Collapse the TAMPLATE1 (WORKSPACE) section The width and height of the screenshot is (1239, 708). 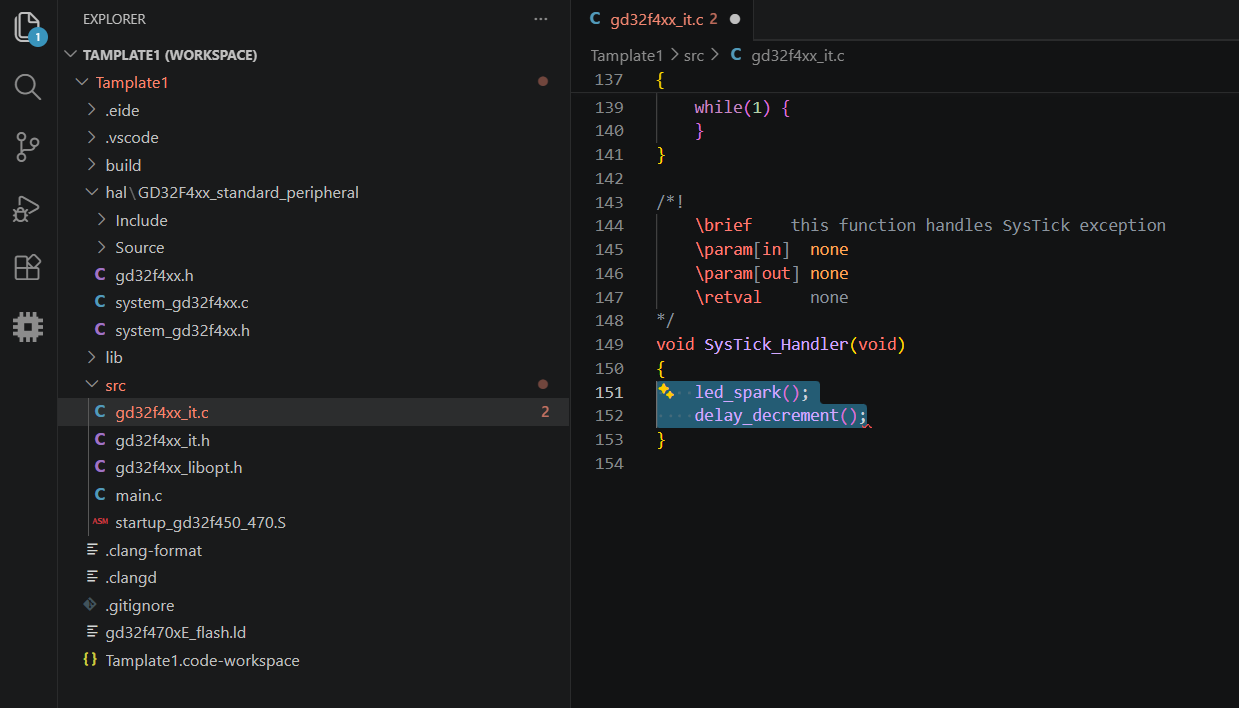pyautogui.click(x=71, y=55)
